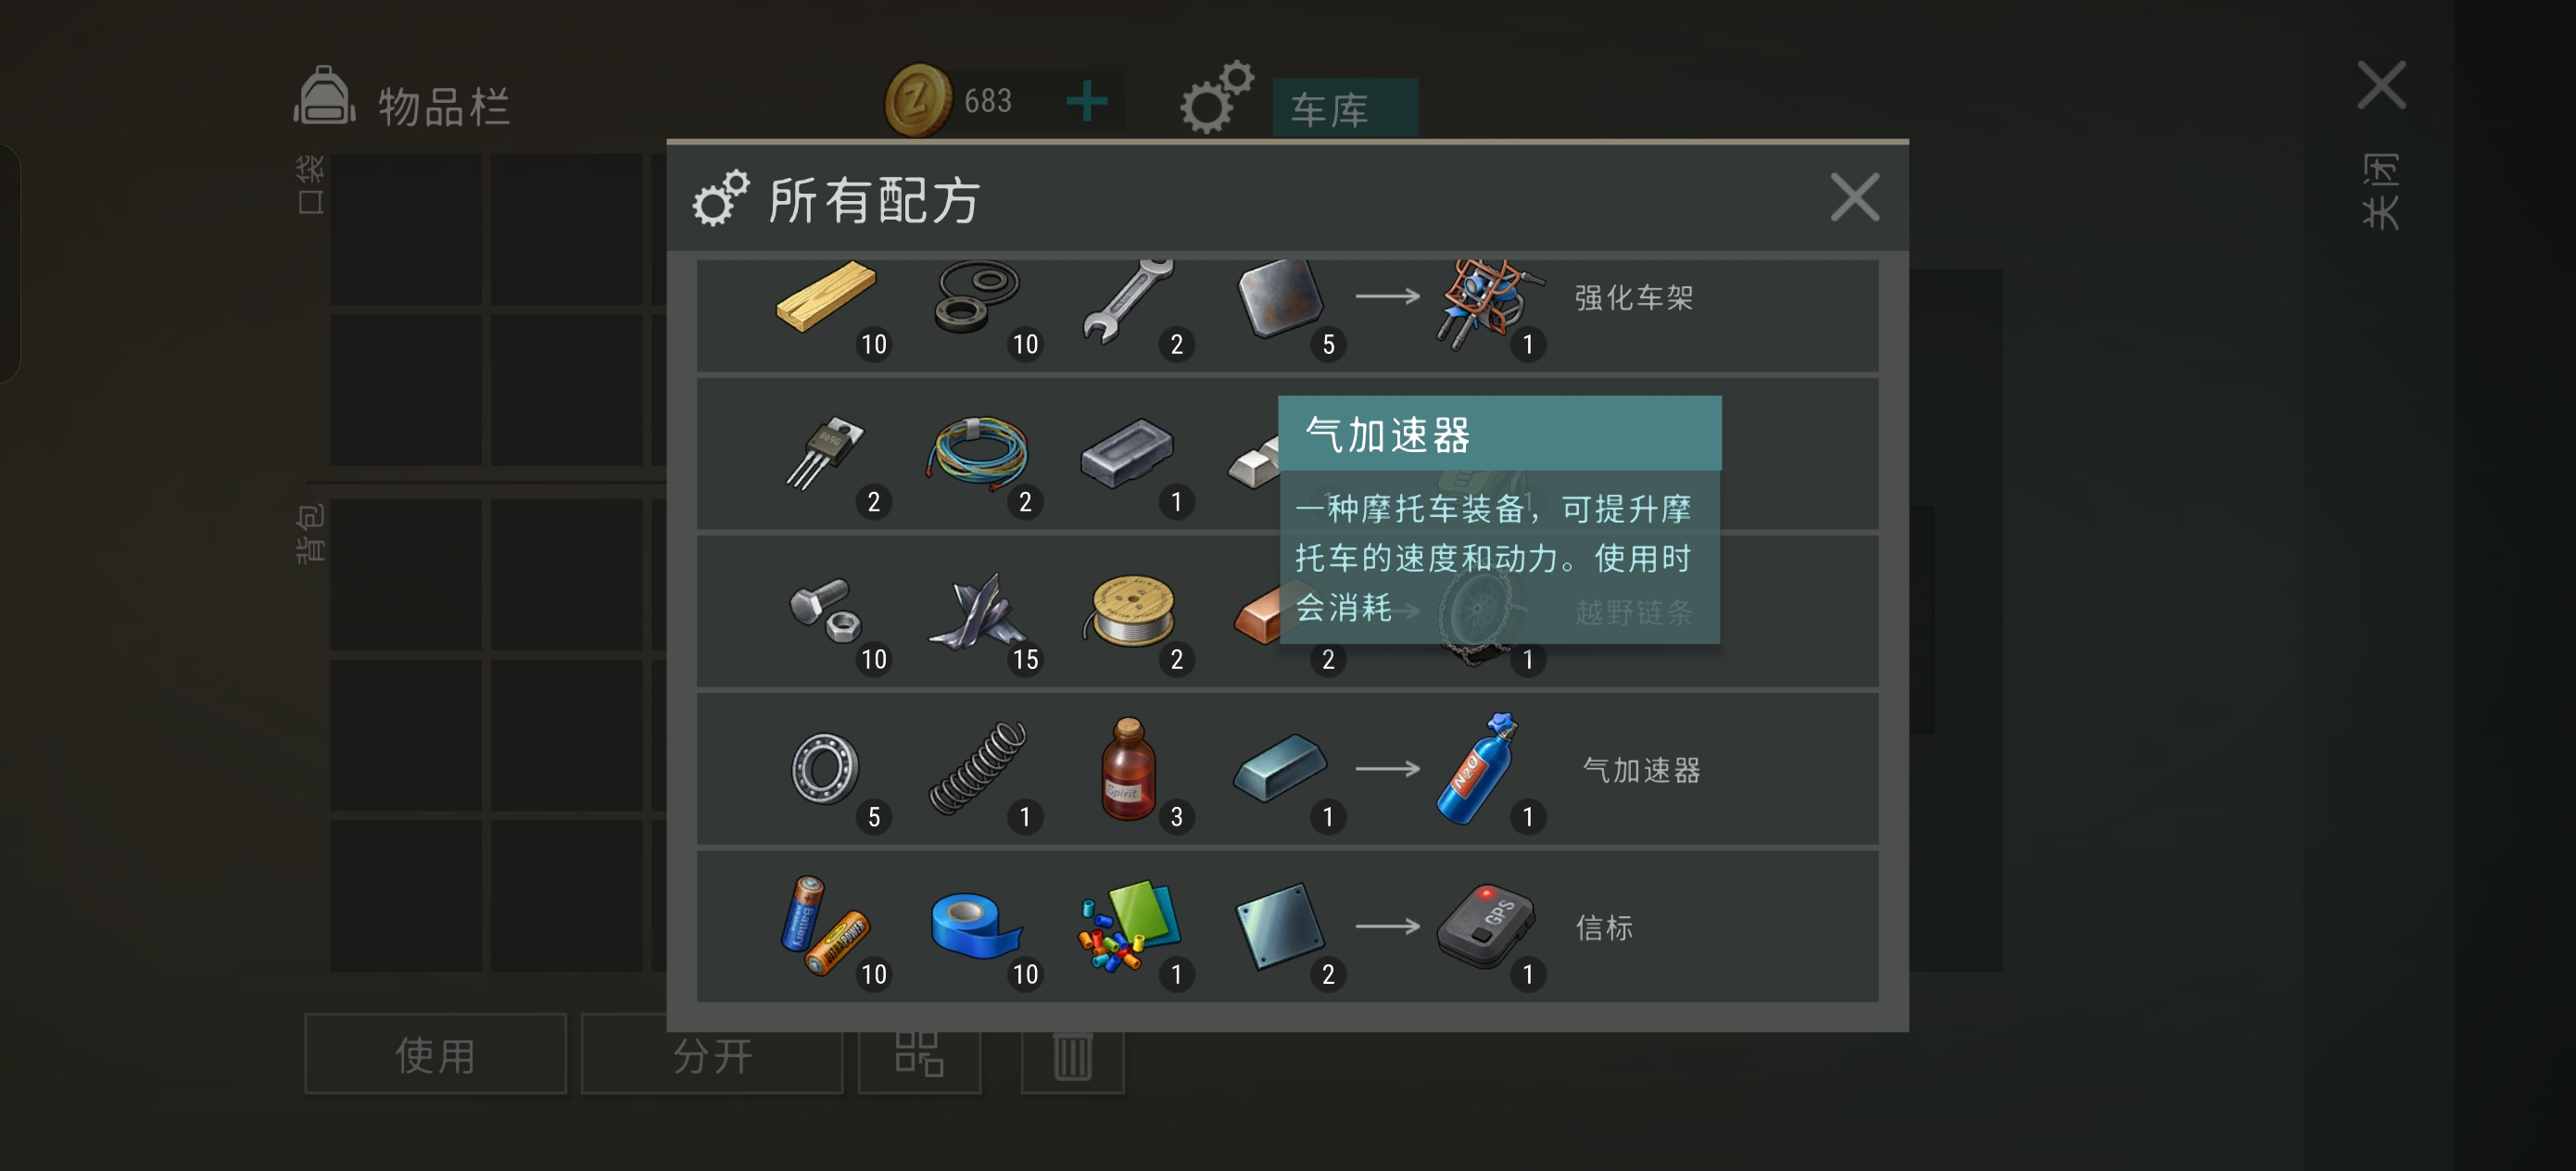Select the bolts and nuts icon

pos(825,609)
